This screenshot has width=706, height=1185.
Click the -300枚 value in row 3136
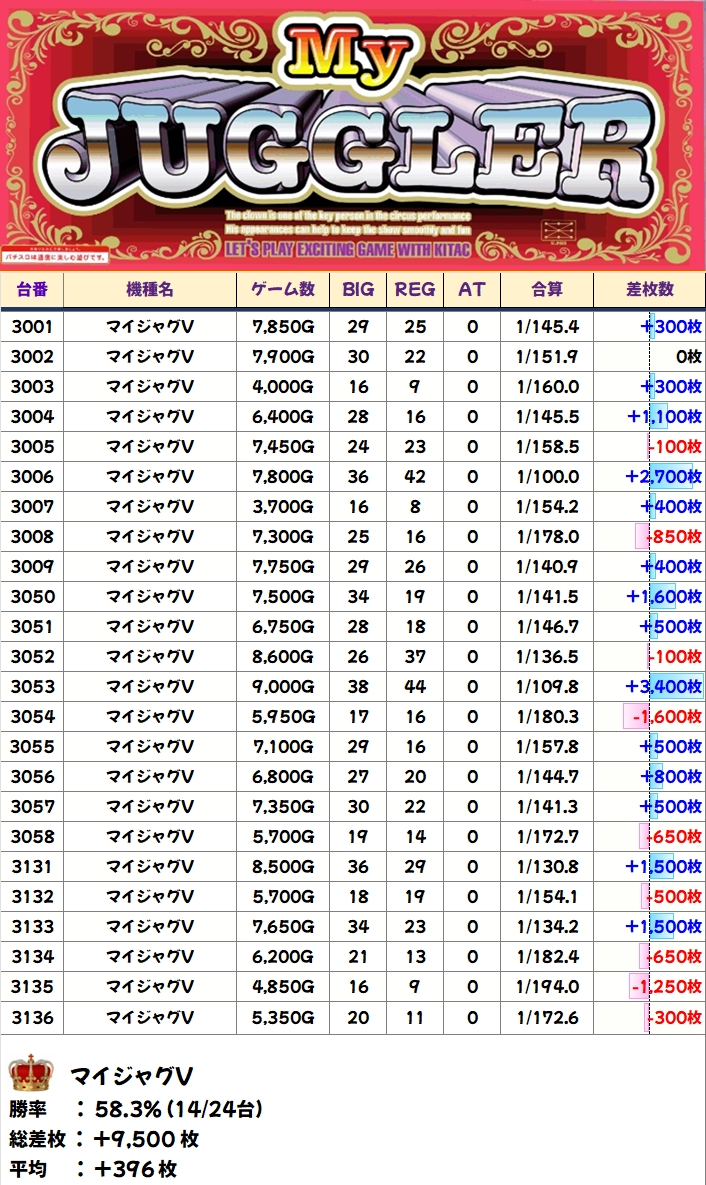(x=675, y=1017)
